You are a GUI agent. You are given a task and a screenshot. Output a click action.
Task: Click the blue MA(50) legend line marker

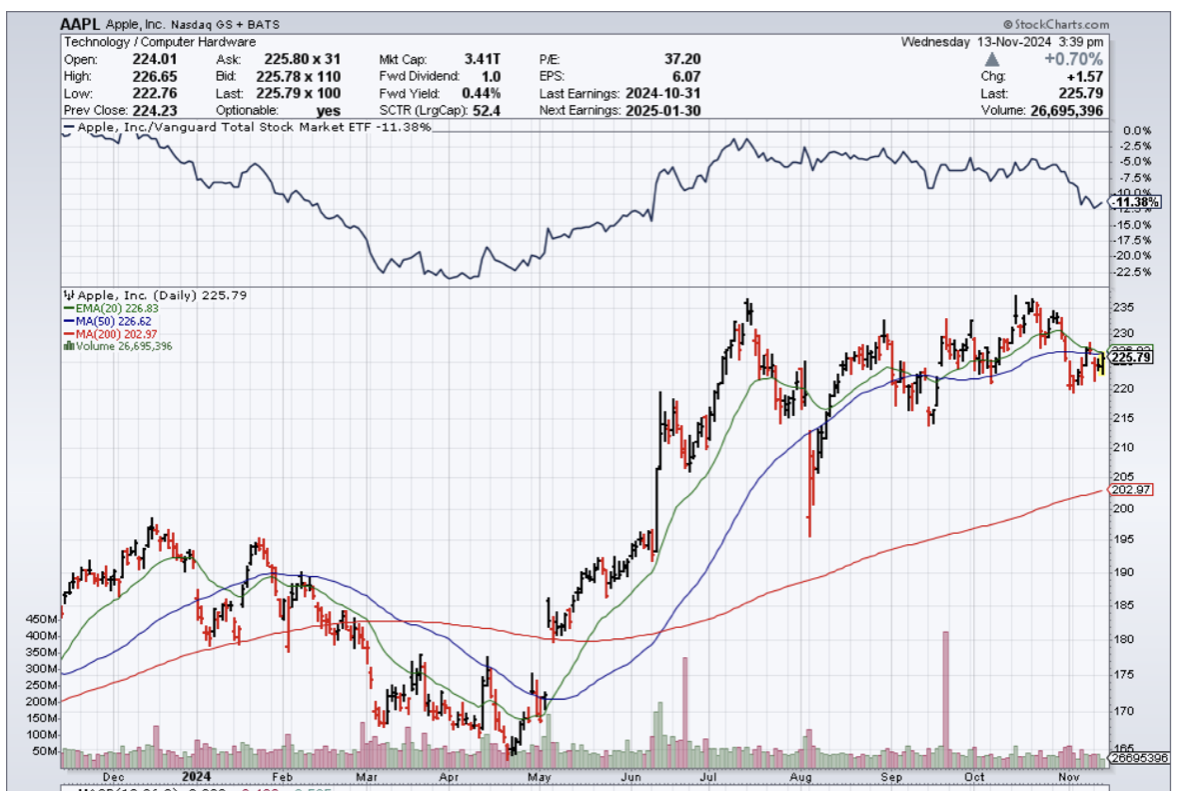click(67, 322)
